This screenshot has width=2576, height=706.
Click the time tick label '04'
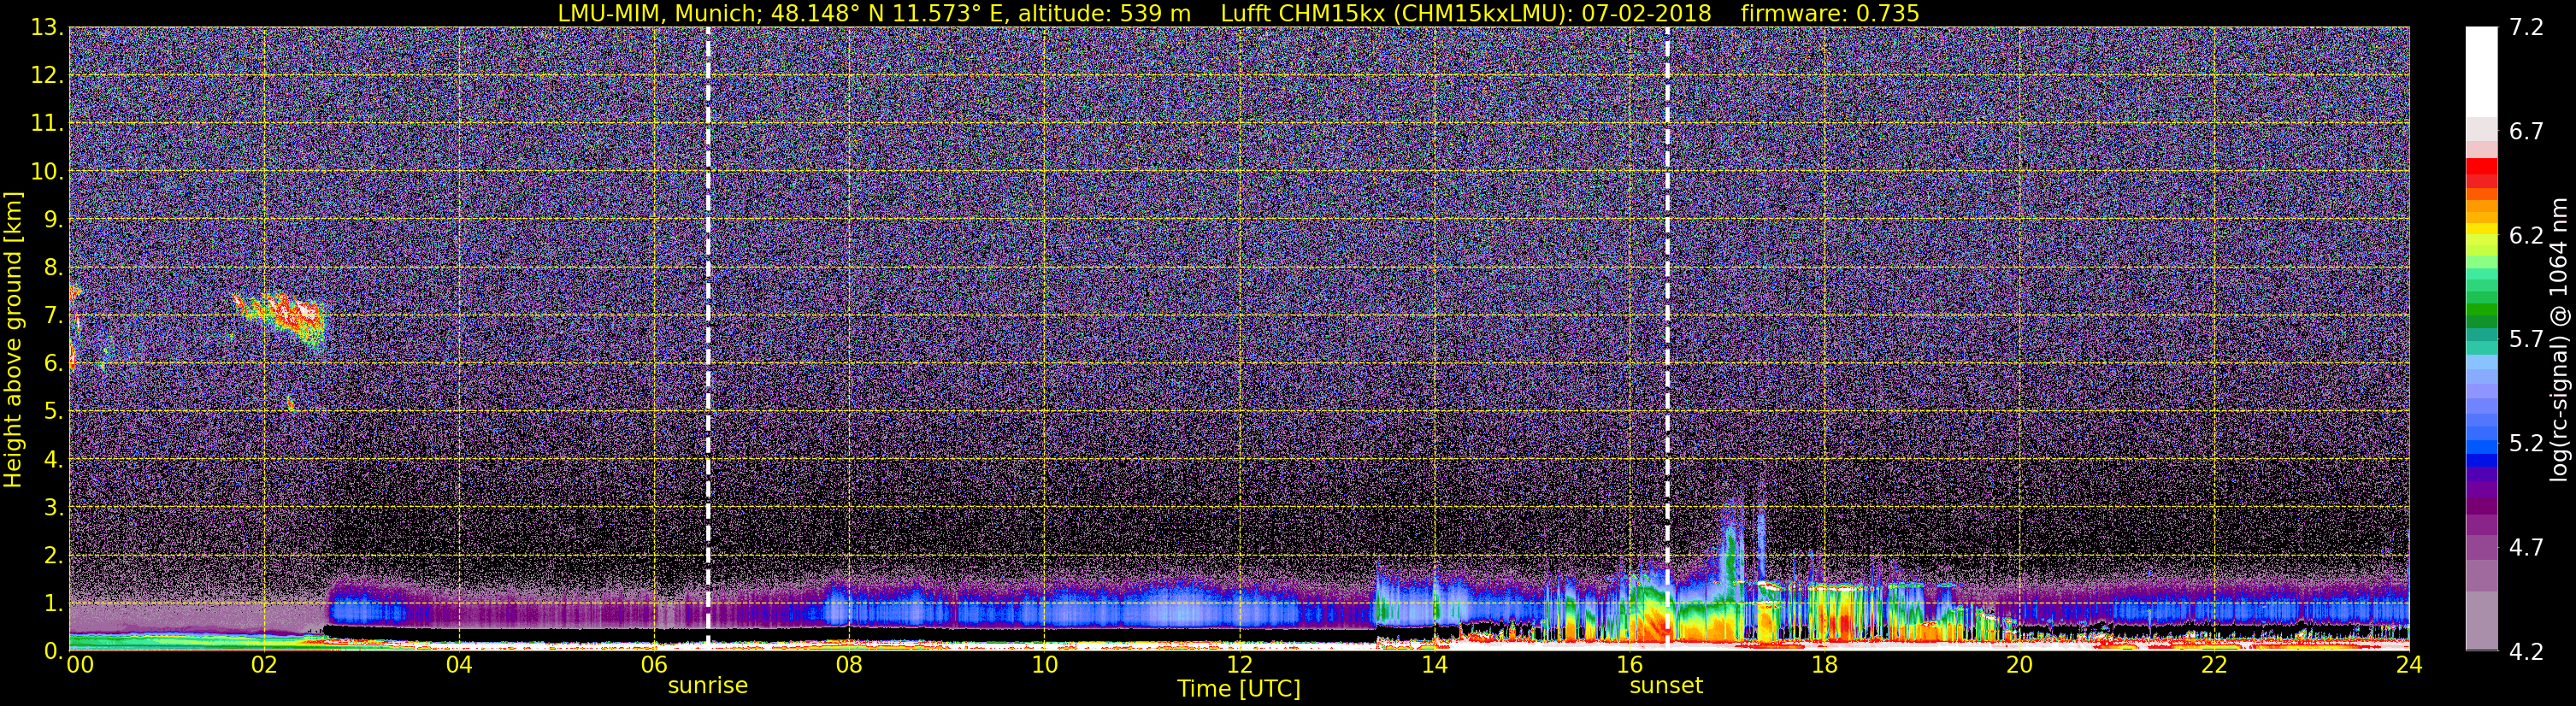(x=458, y=665)
